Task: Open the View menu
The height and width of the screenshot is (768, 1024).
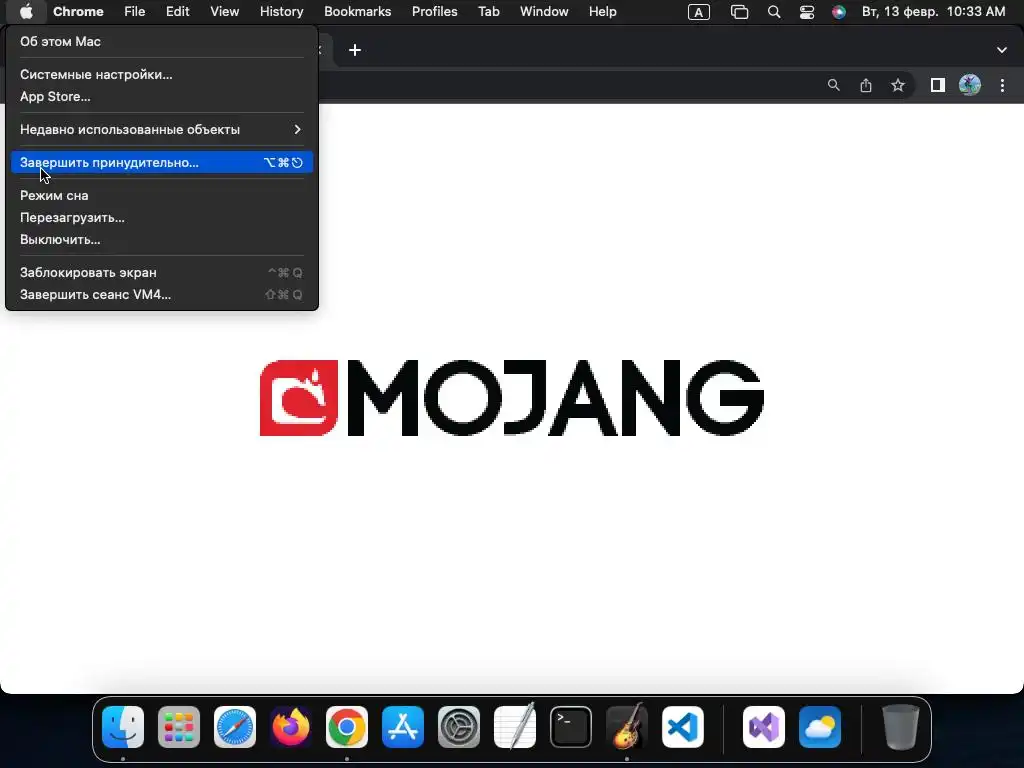Action: coord(224,12)
